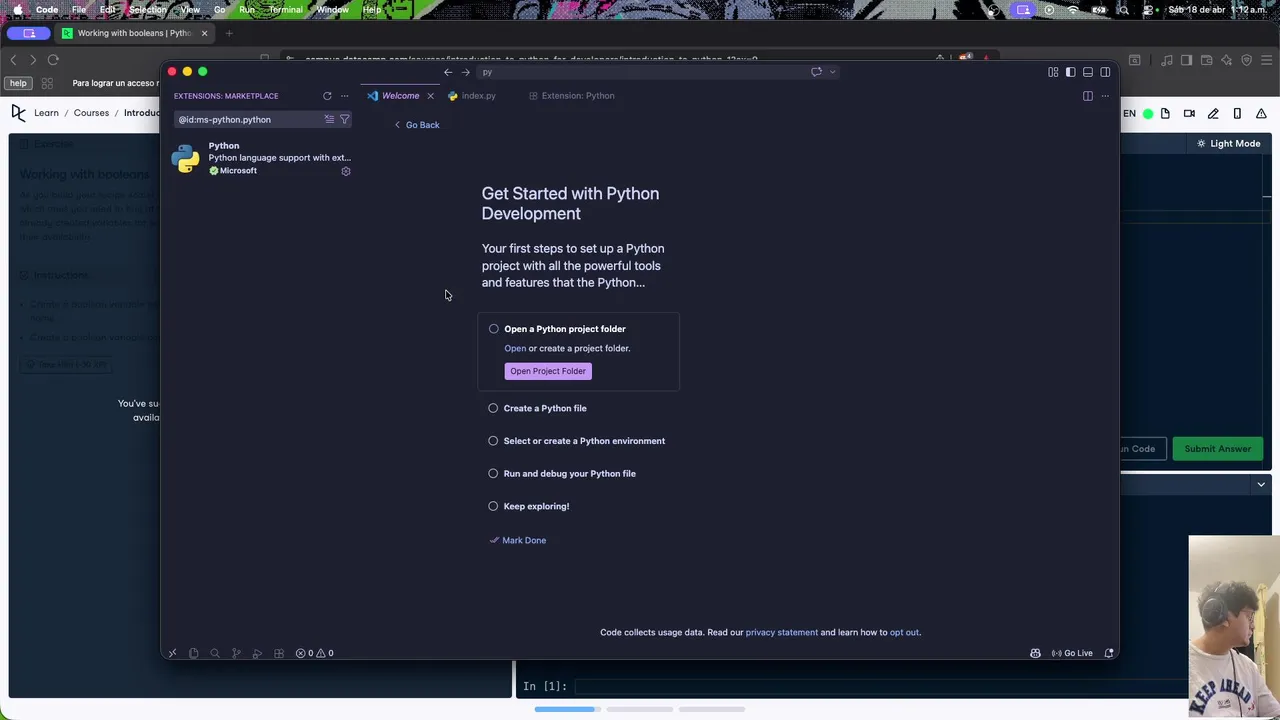This screenshot has width=1280, height=720.
Task: Navigate back with VS Code arrow
Action: coord(448,72)
